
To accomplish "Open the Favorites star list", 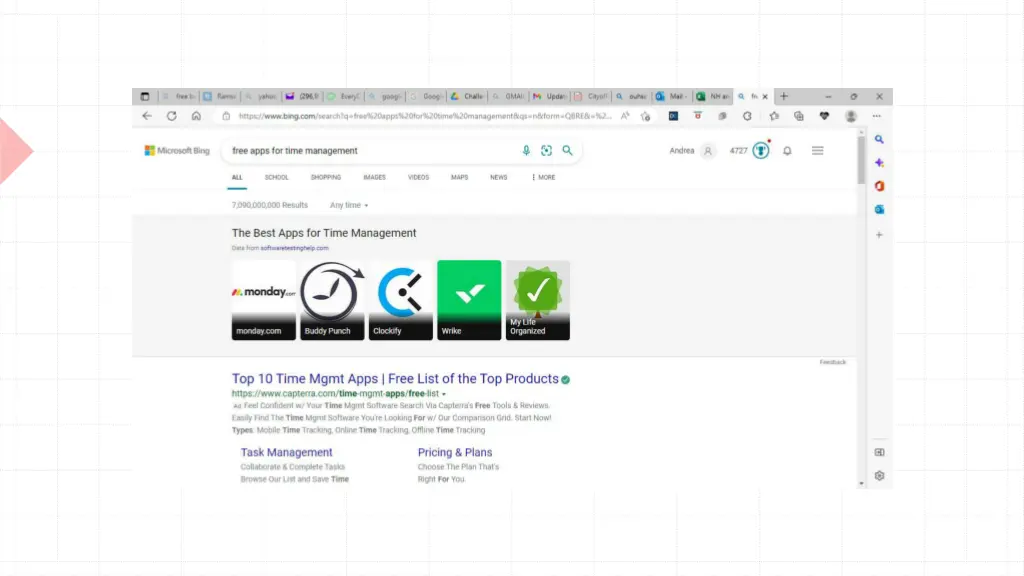I will 774,116.
